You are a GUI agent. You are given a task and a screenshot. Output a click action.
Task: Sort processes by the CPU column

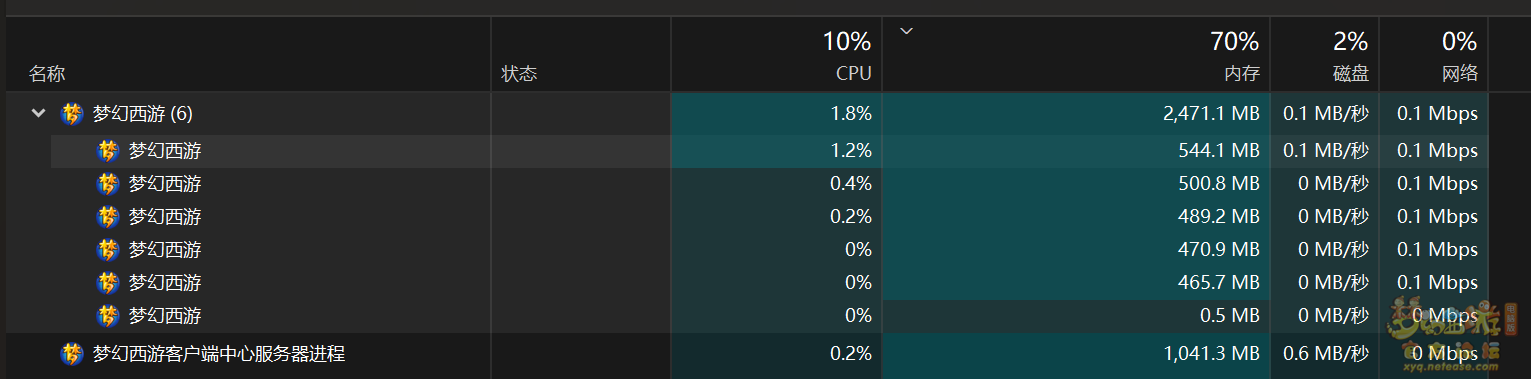(776, 55)
